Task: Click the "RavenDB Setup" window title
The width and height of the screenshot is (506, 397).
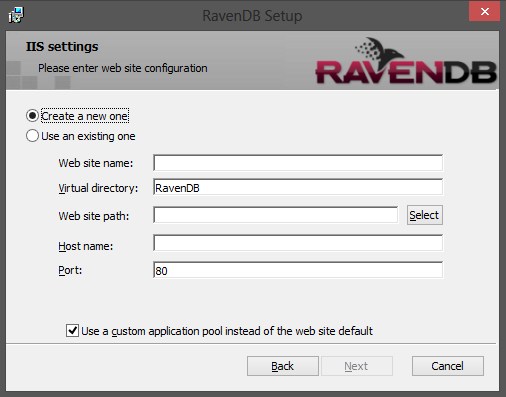Action: tap(252, 16)
